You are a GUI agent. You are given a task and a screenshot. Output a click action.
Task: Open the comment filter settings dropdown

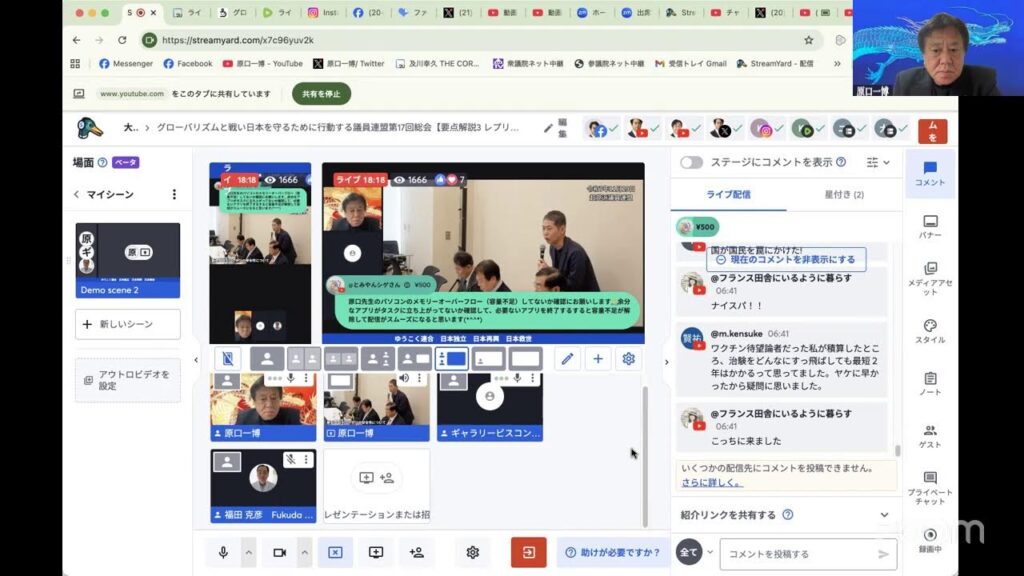tap(877, 162)
